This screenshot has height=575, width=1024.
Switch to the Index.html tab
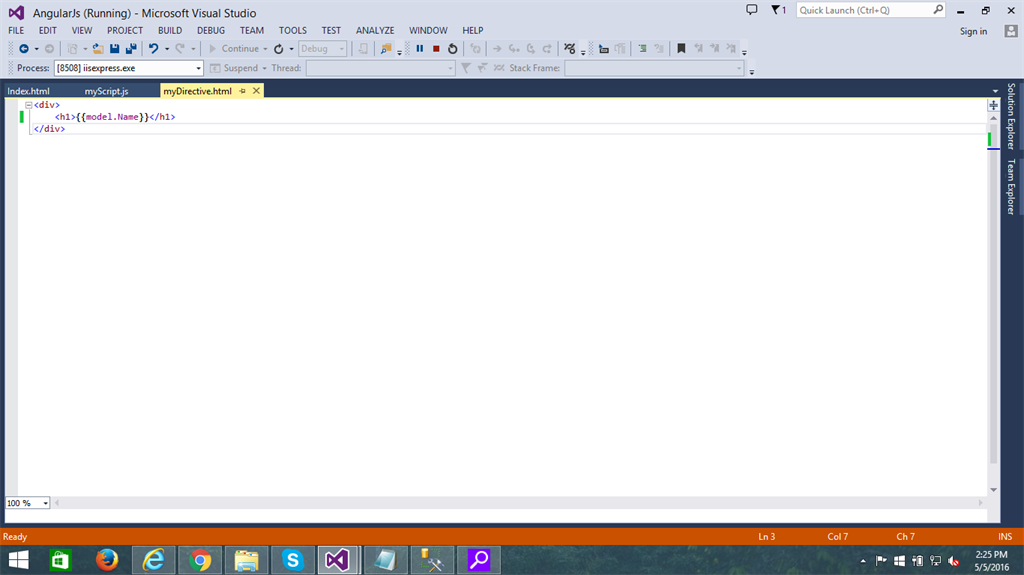pyautogui.click(x=28, y=91)
